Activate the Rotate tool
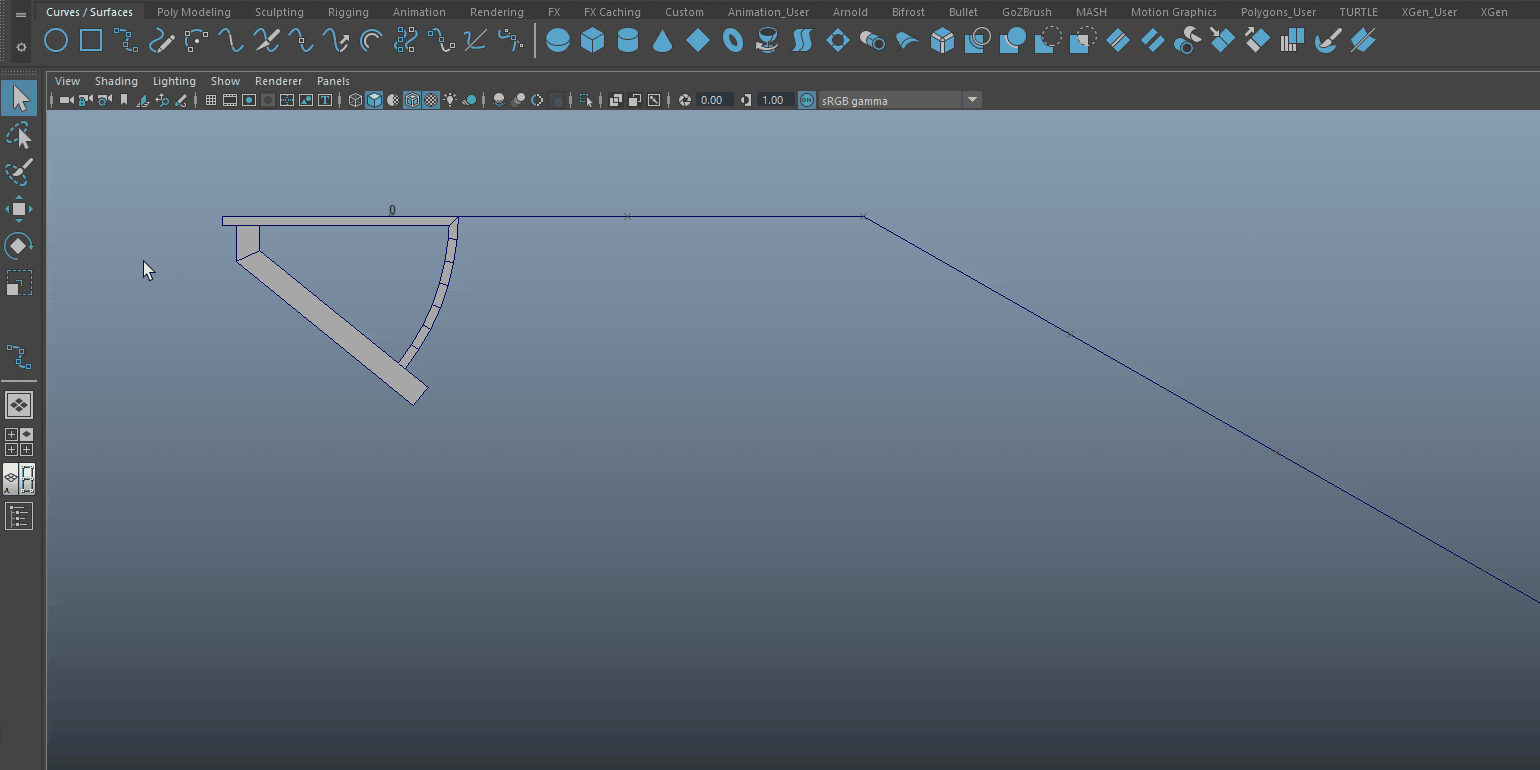Screen dimensions: 1540x770 (19, 246)
